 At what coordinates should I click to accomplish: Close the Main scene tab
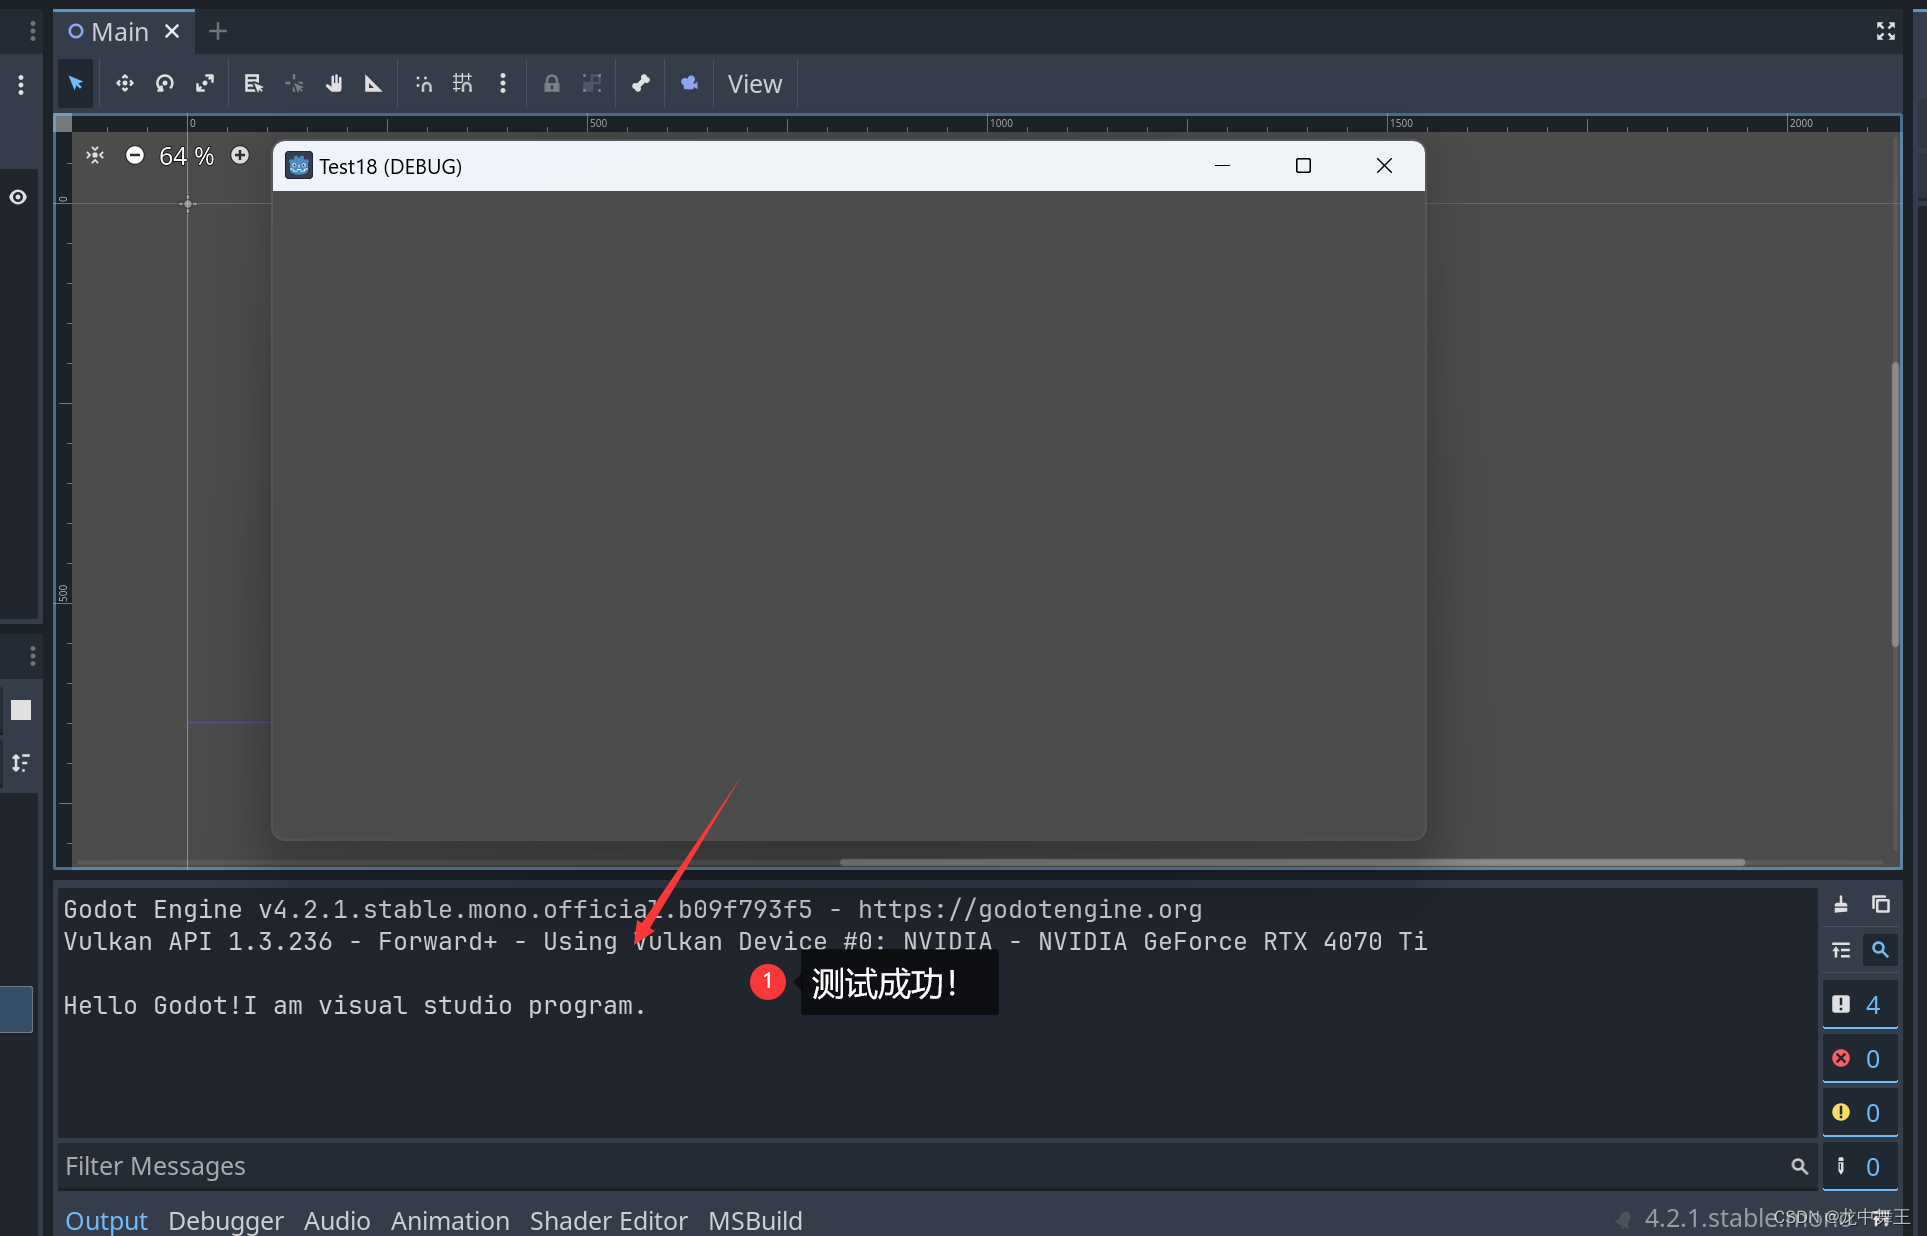(172, 32)
